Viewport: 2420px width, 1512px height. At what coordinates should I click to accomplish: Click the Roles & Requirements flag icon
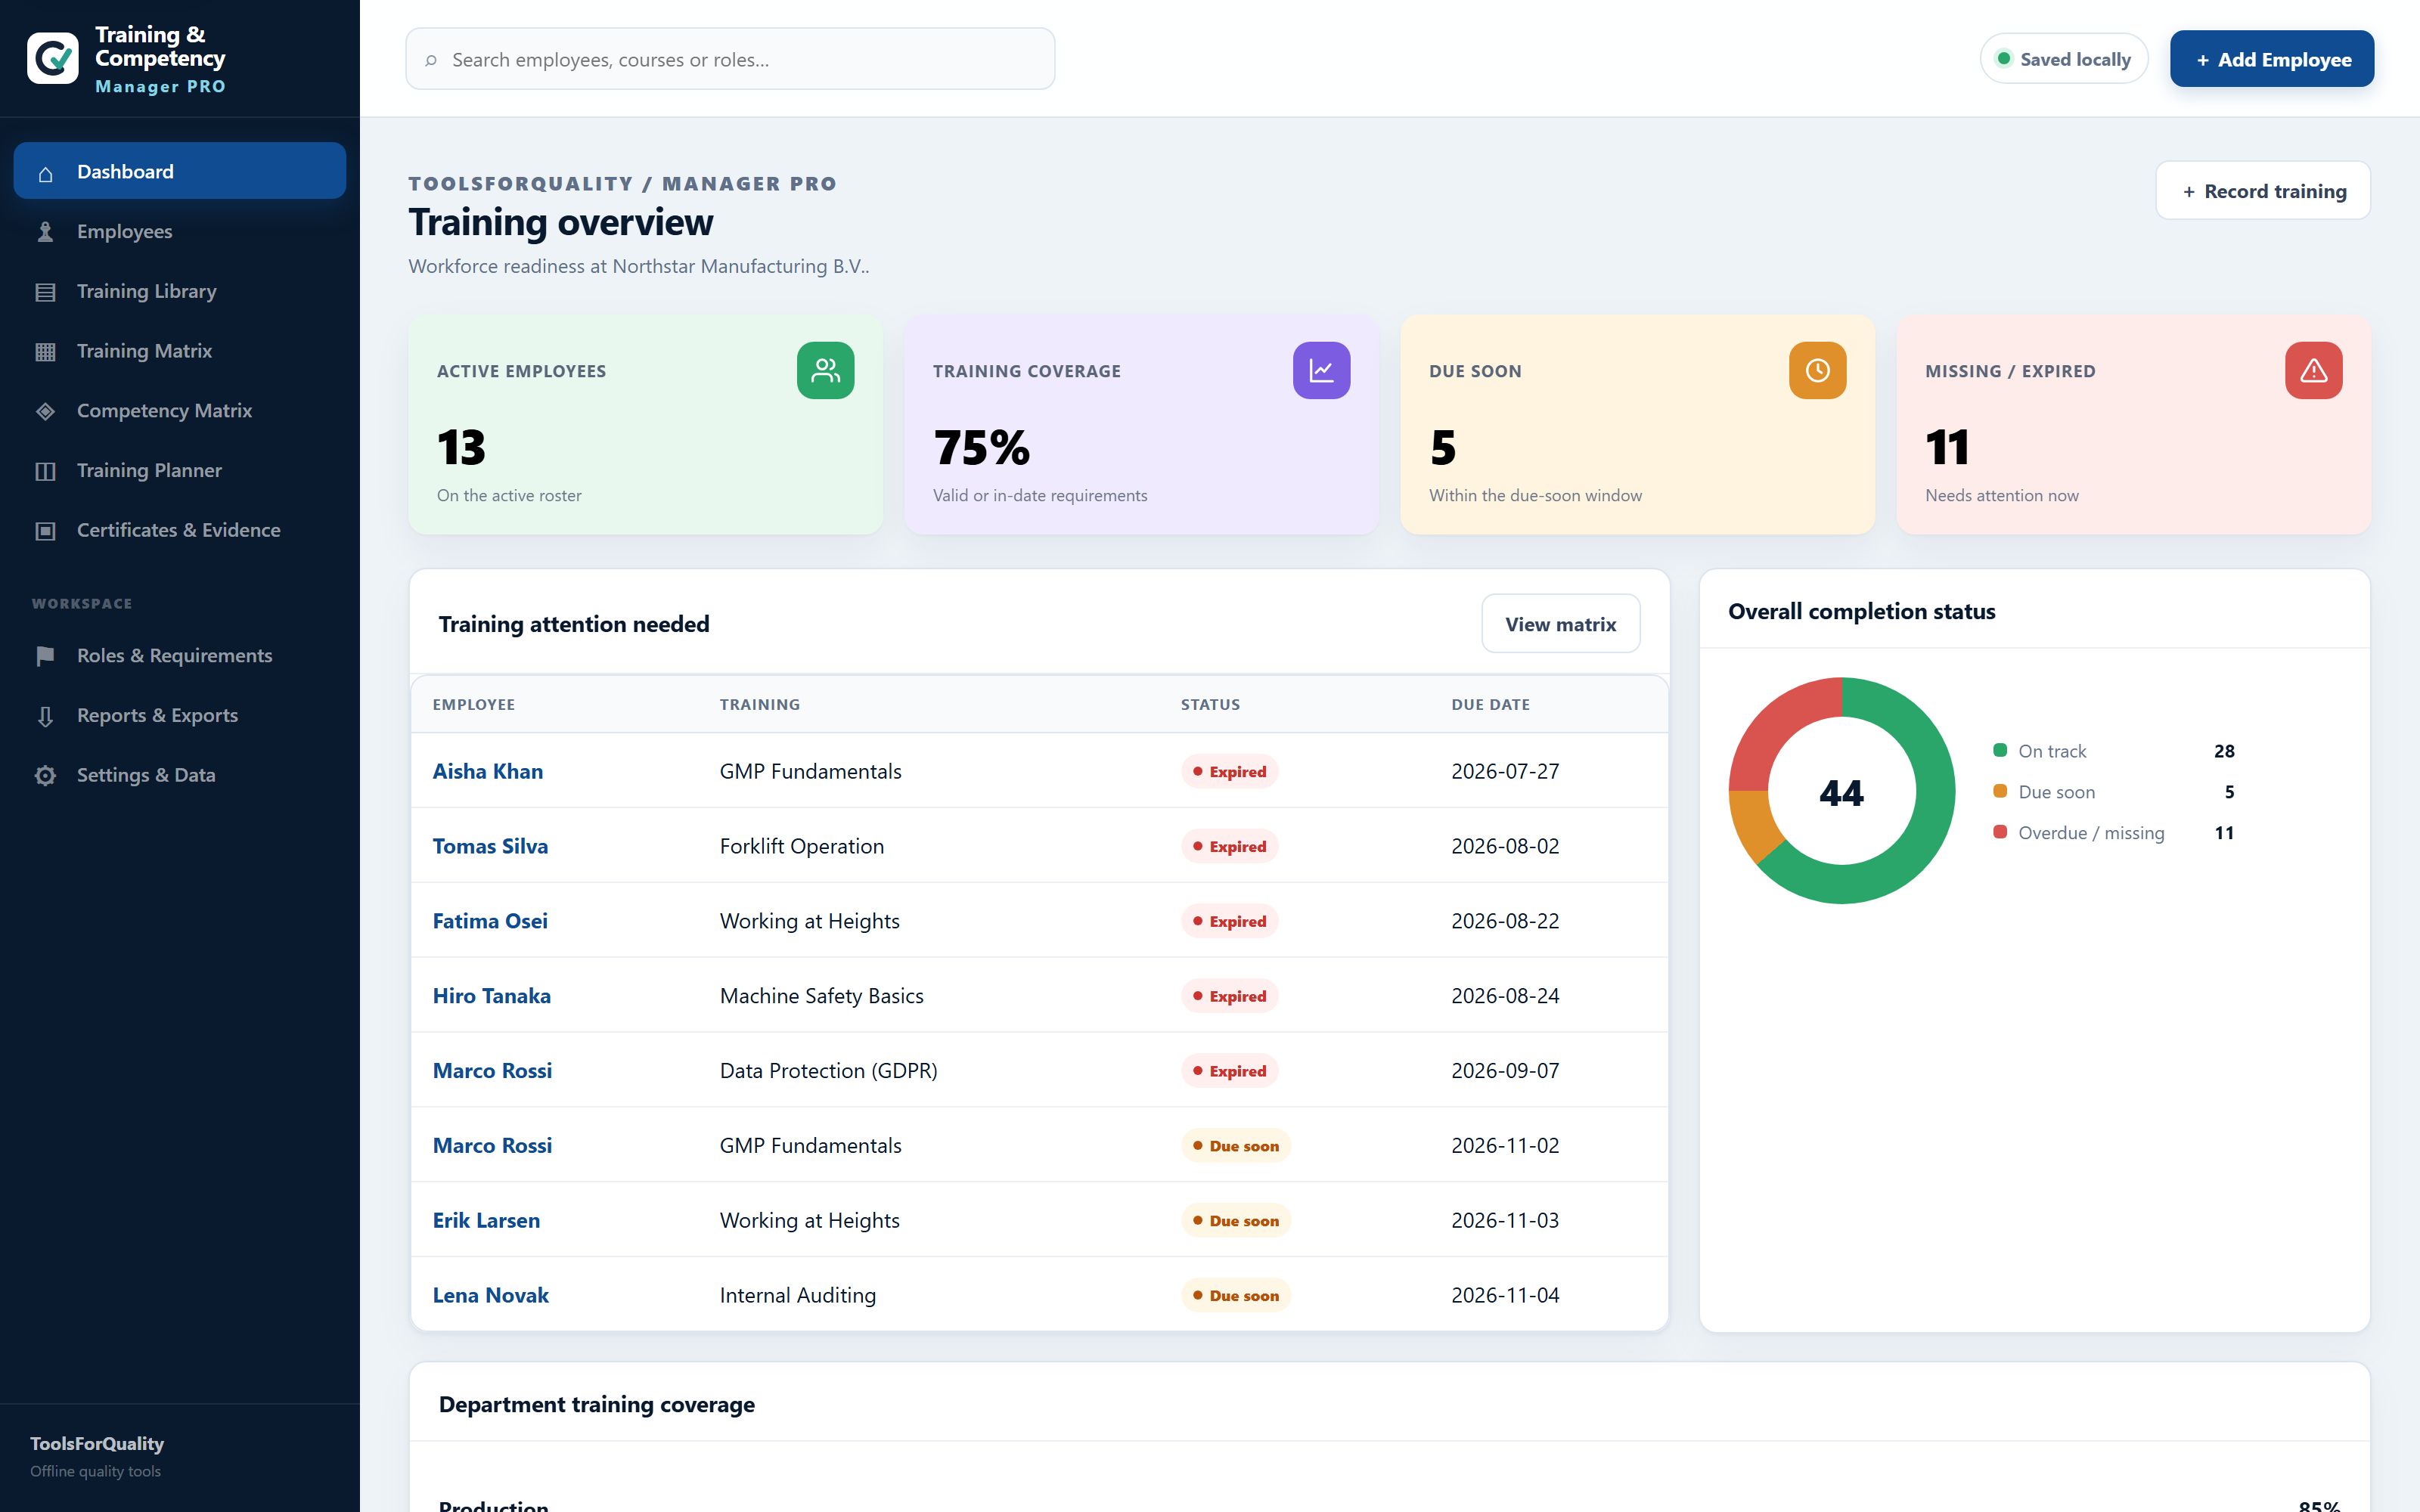click(45, 656)
